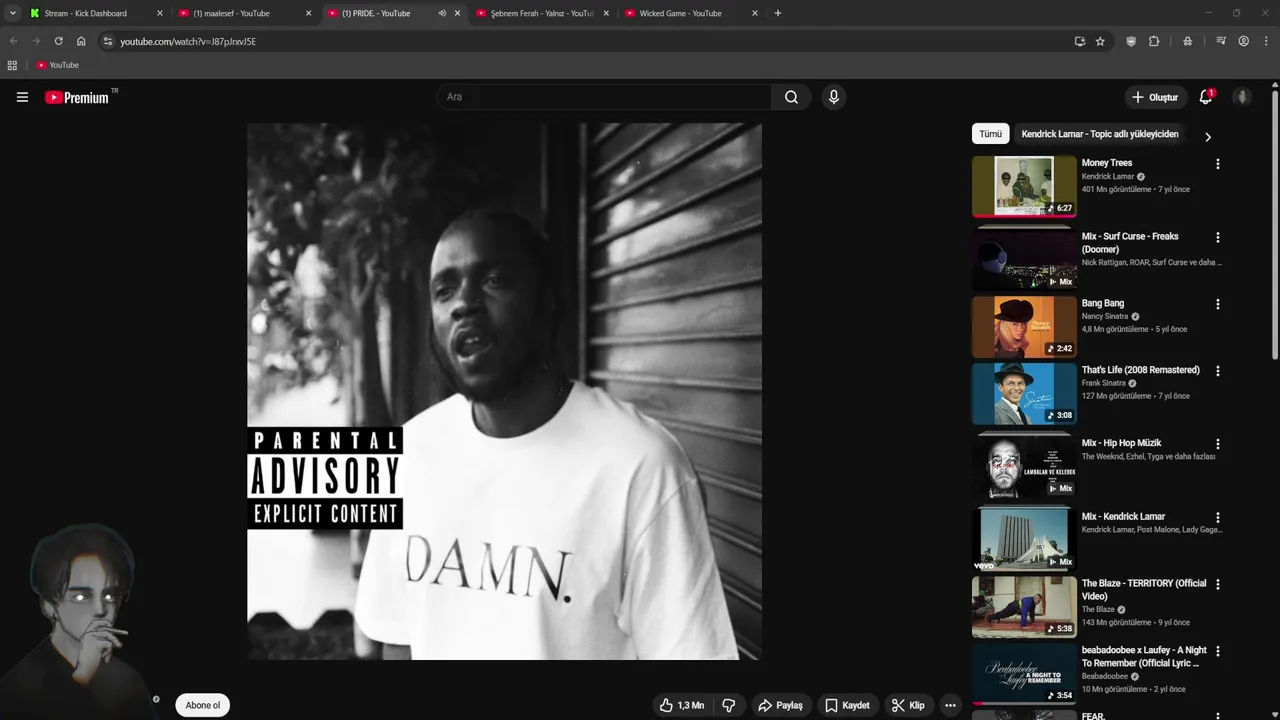Screen dimensions: 1280x720
Task: Click install app icon in address bar
Action: tap(1079, 41)
